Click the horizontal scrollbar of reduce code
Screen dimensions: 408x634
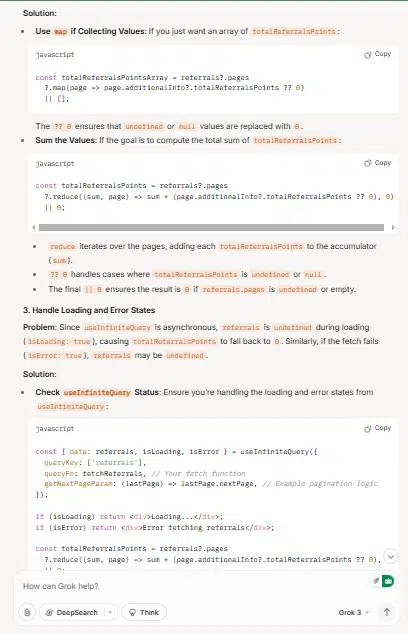coord(211,228)
